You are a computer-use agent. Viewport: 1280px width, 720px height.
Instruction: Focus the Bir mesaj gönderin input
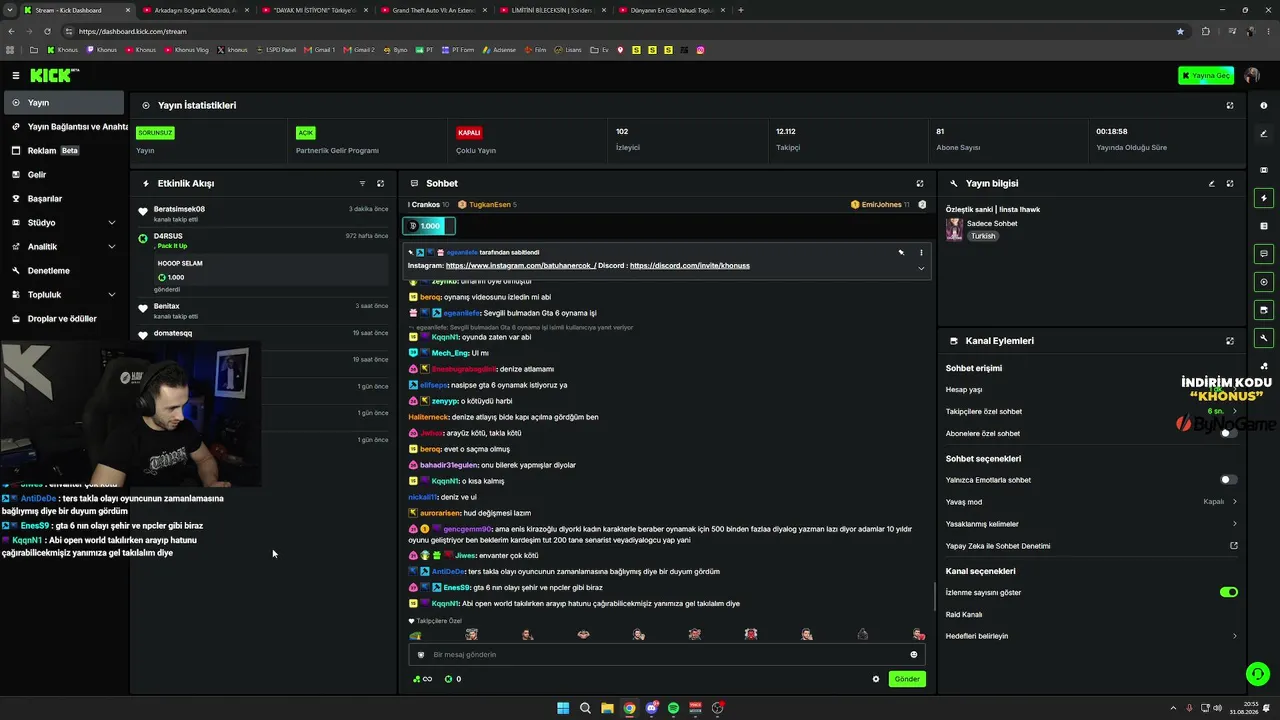(x=666, y=655)
